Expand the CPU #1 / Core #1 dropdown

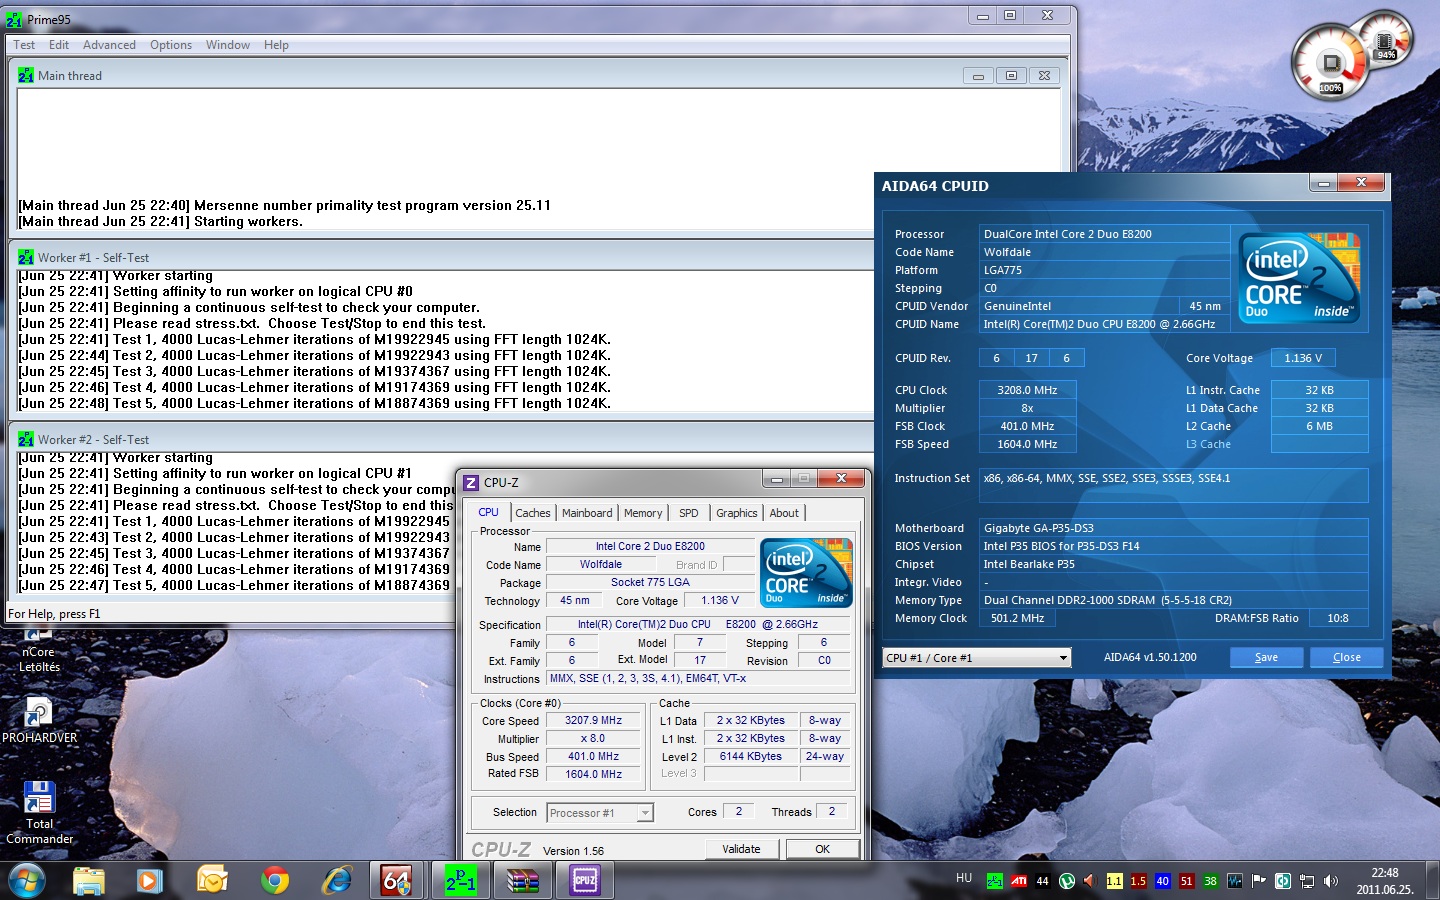click(x=977, y=657)
